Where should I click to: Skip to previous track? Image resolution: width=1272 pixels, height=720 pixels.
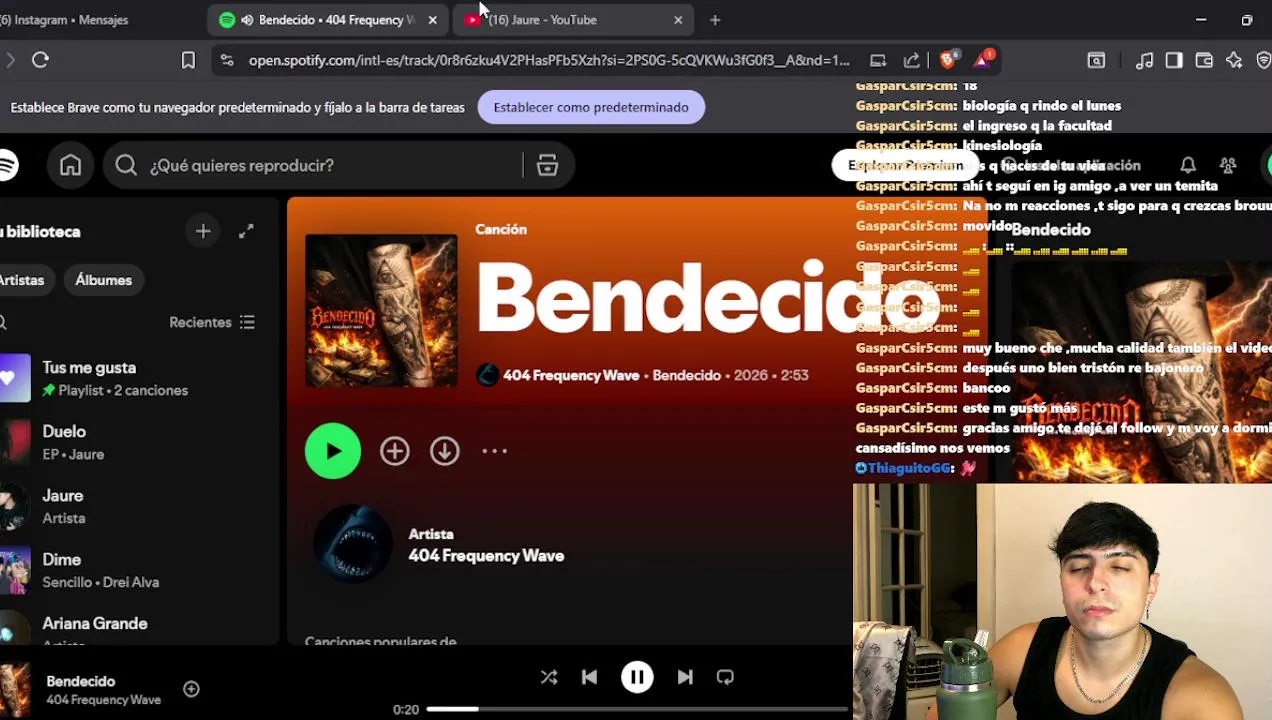(589, 677)
